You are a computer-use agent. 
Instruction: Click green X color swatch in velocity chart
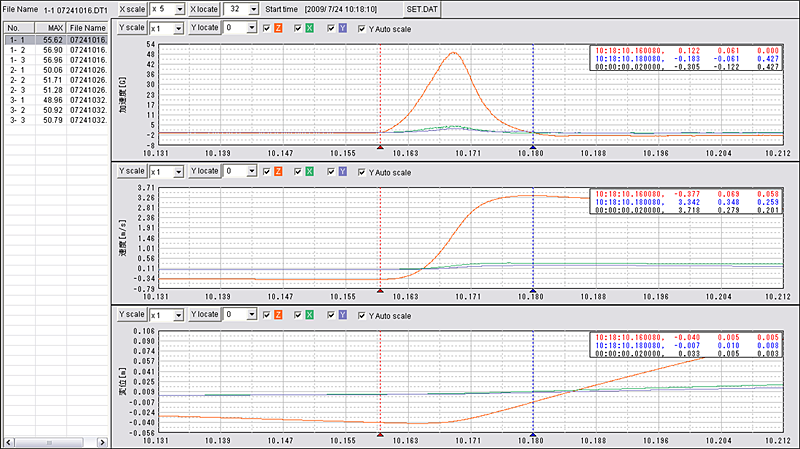pyautogui.click(x=310, y=172)
